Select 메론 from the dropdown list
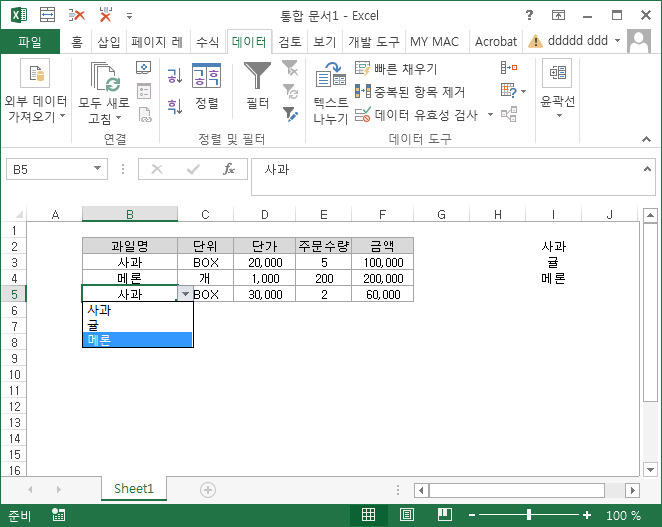The height and width of the screenshot is (527, 662). (x=138, y=340)
